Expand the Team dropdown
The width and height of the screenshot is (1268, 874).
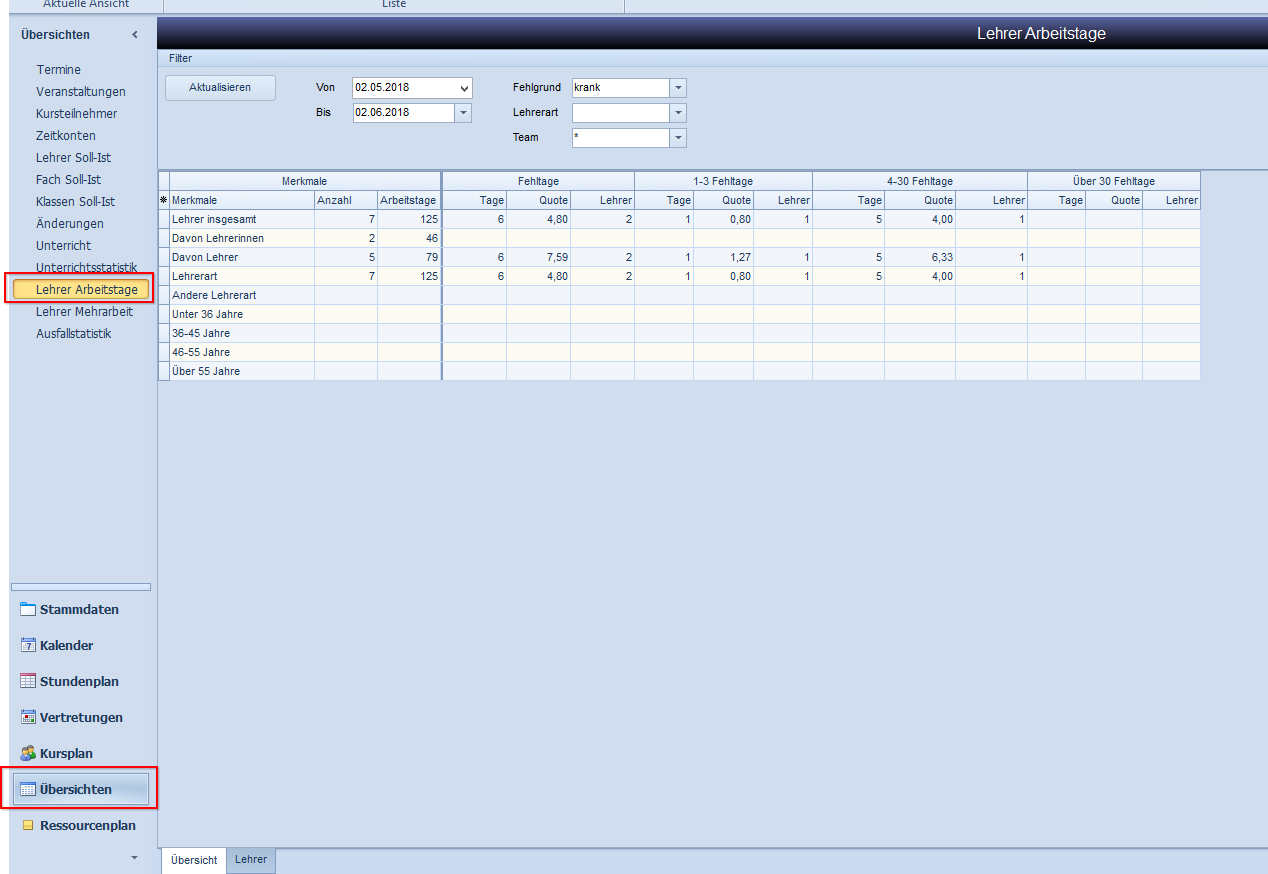tap(678, 138)
